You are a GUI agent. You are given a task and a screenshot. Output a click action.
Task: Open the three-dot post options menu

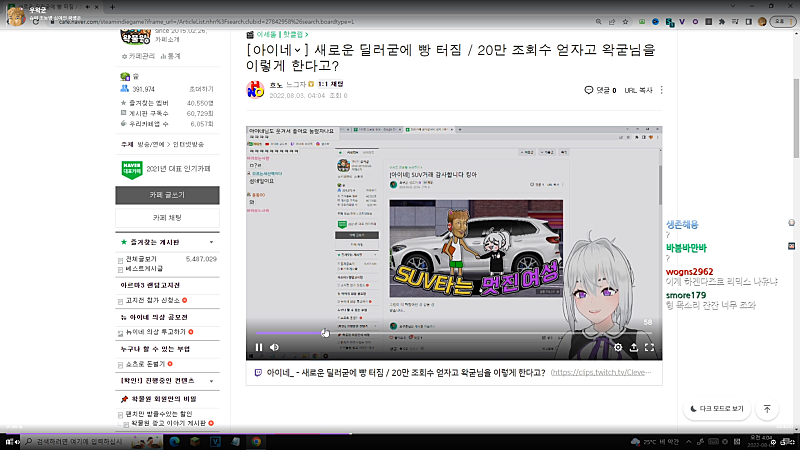[662, 90]
